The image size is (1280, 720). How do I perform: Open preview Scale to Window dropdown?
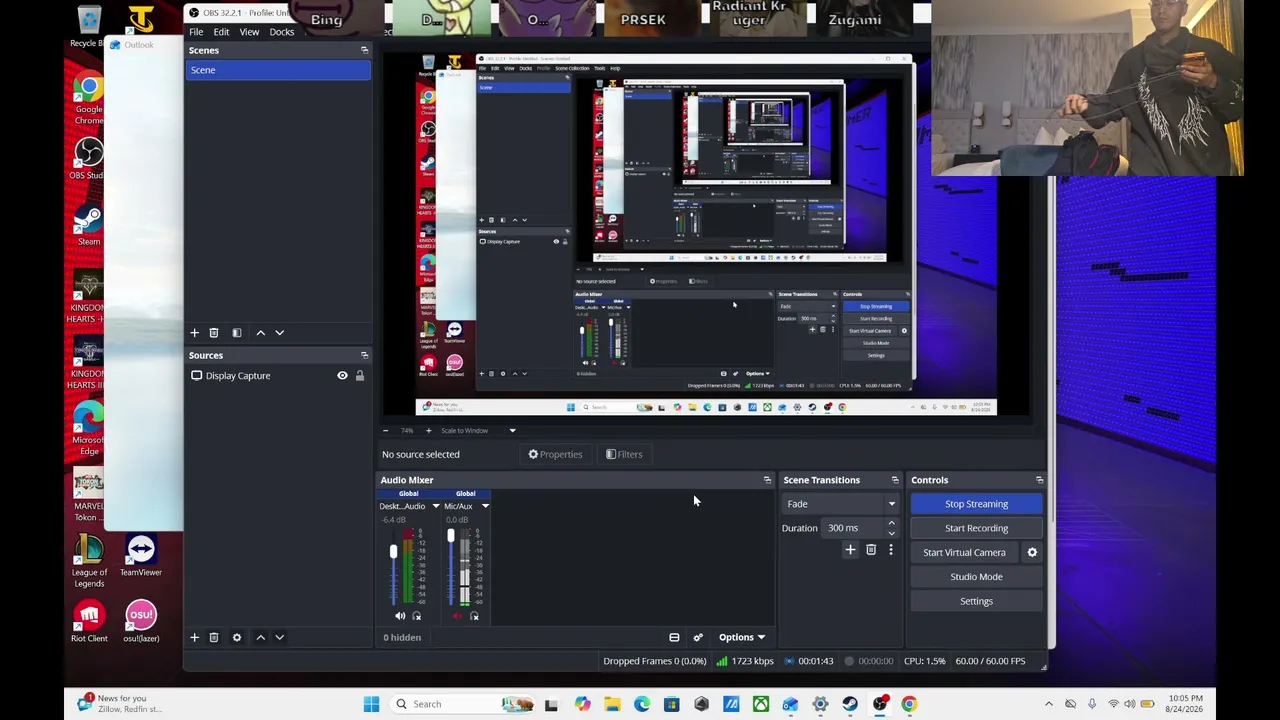point(478,431)
